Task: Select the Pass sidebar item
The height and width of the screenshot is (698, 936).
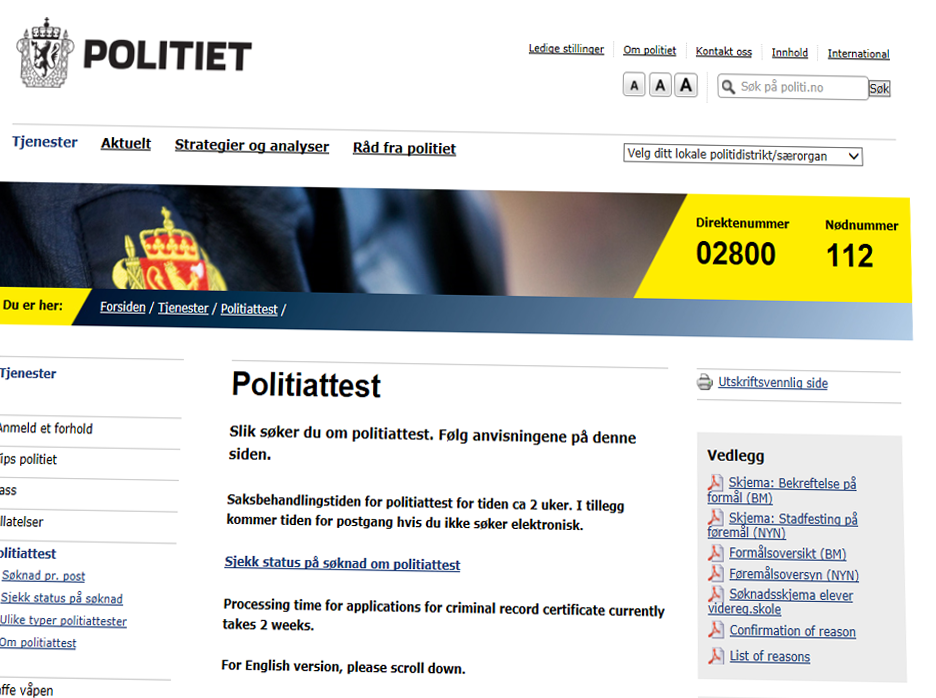Action: (8, 490)
